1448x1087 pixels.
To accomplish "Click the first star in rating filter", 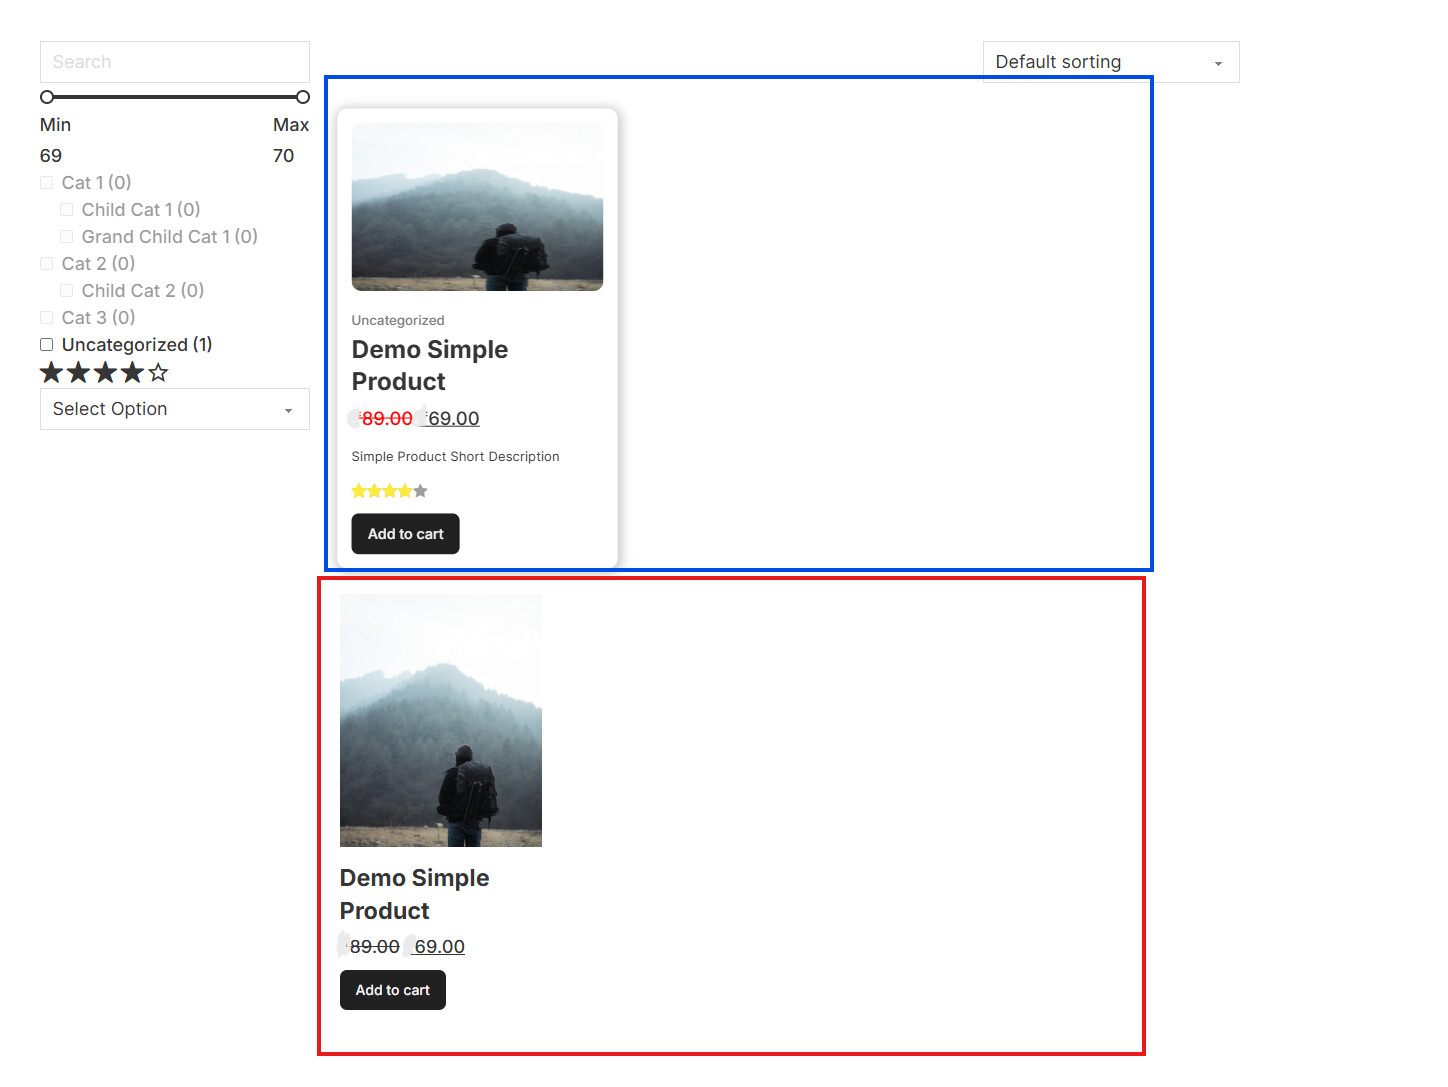I will [x=51, y=373].
